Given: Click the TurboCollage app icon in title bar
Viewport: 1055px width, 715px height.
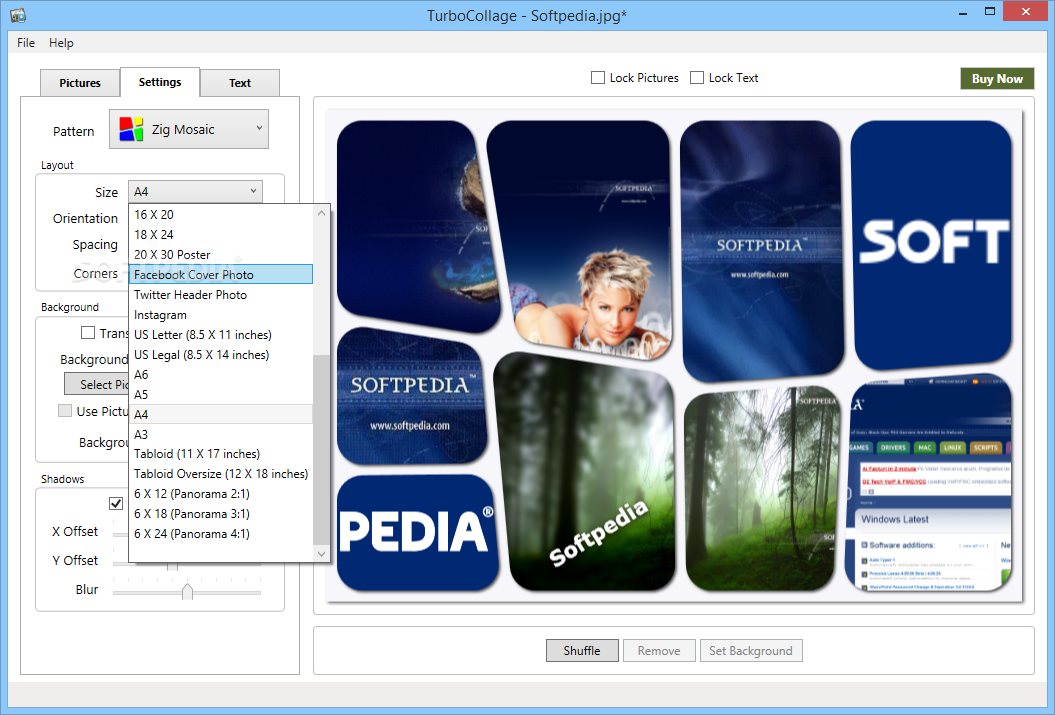Looking at the screenshot, I should point(17,14).
